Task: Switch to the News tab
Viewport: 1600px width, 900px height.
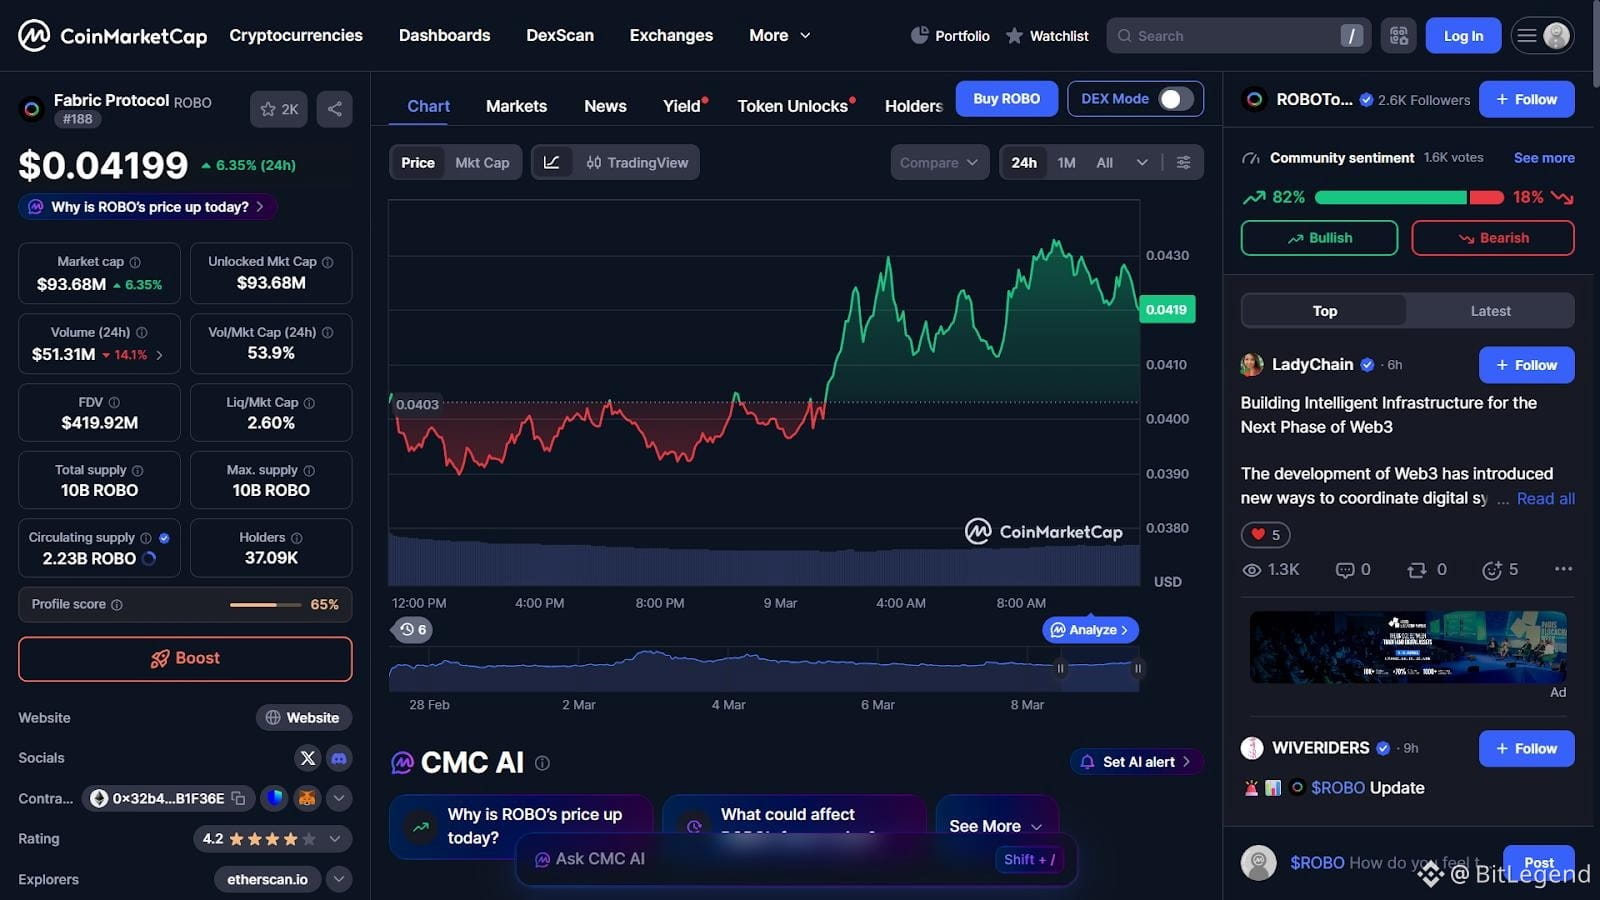Action: coord(605,106)
